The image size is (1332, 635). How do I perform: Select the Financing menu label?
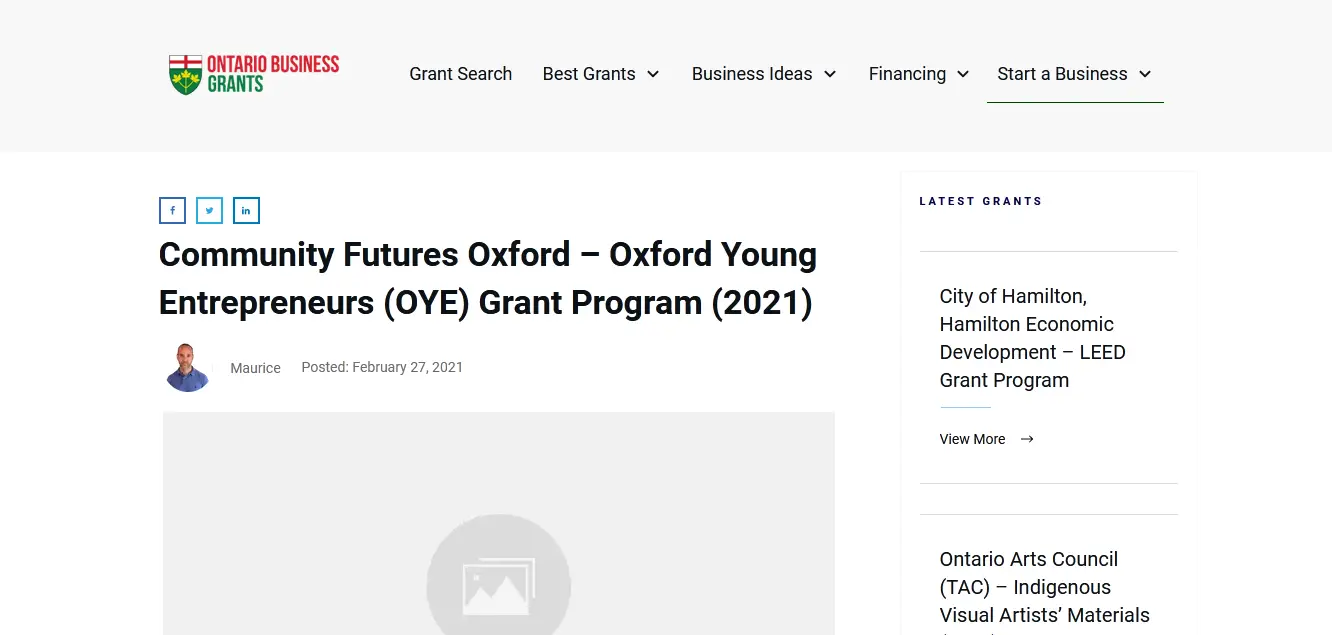tap(907, 74)
